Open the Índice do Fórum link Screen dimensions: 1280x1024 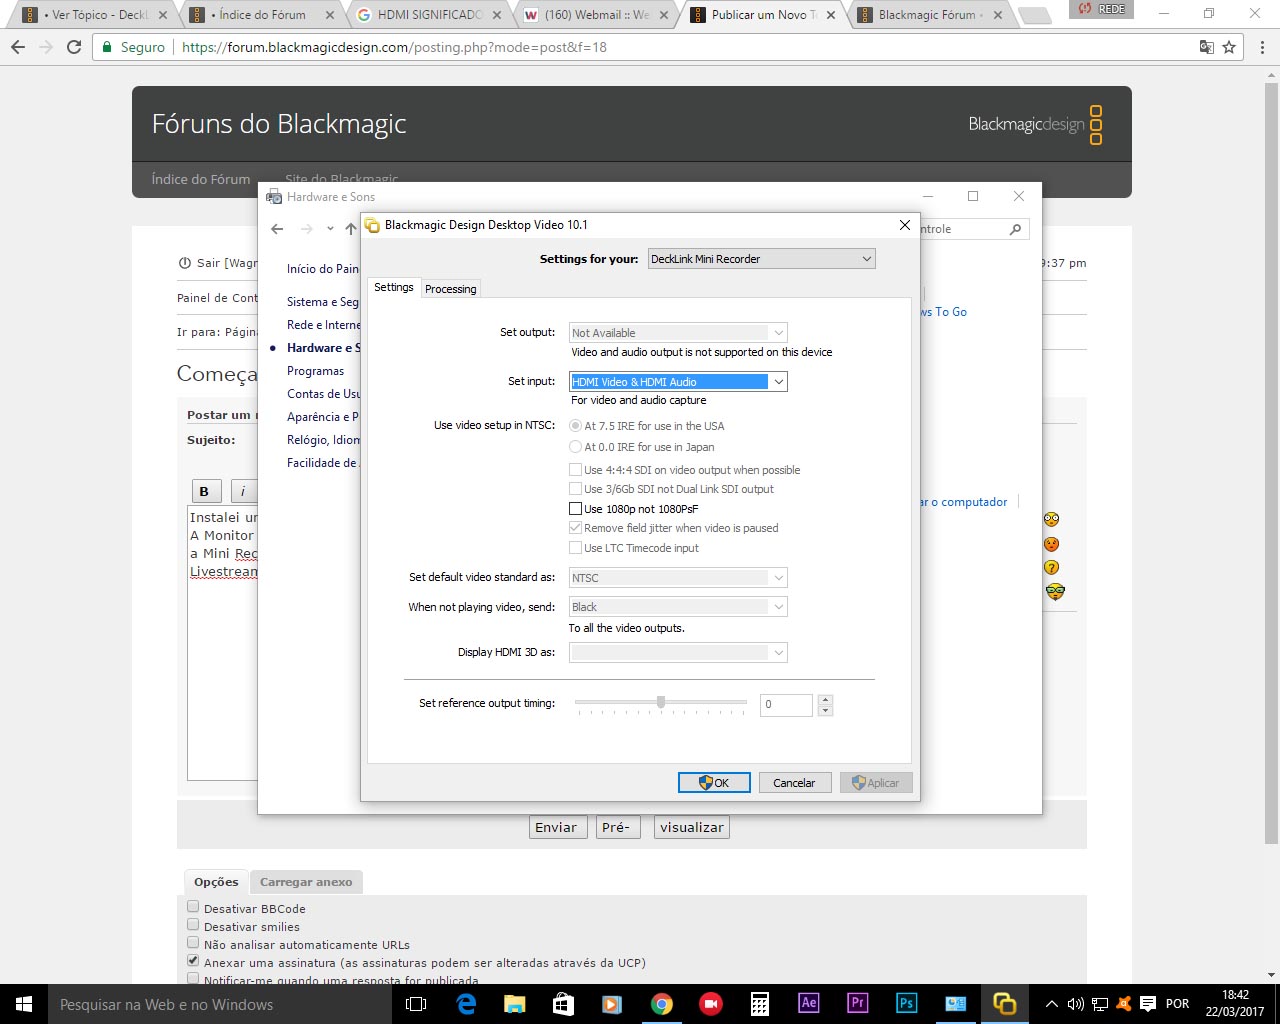click(x=201, y=179)
